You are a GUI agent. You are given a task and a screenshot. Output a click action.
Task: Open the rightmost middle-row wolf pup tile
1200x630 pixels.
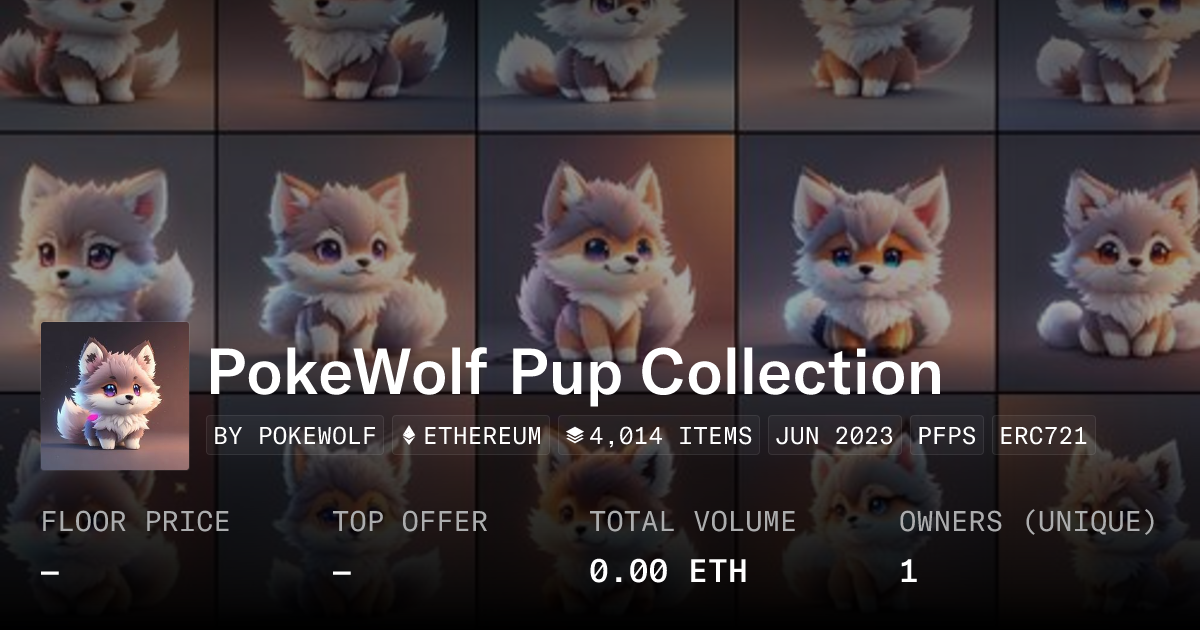(1100, 262)
